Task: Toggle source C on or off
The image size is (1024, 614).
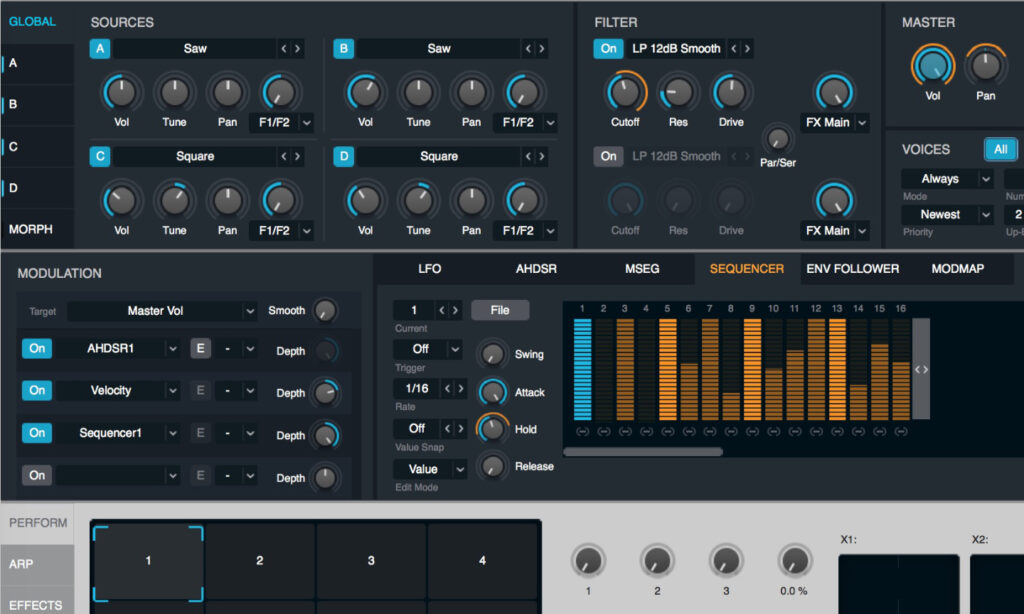Action: click(100, 156)
